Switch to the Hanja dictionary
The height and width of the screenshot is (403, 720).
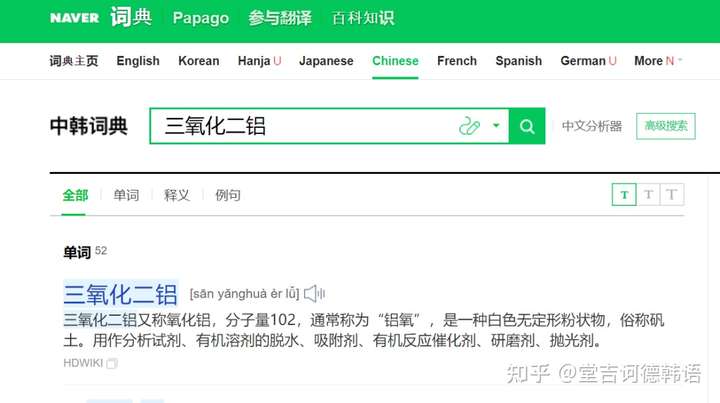click(259, 61)
